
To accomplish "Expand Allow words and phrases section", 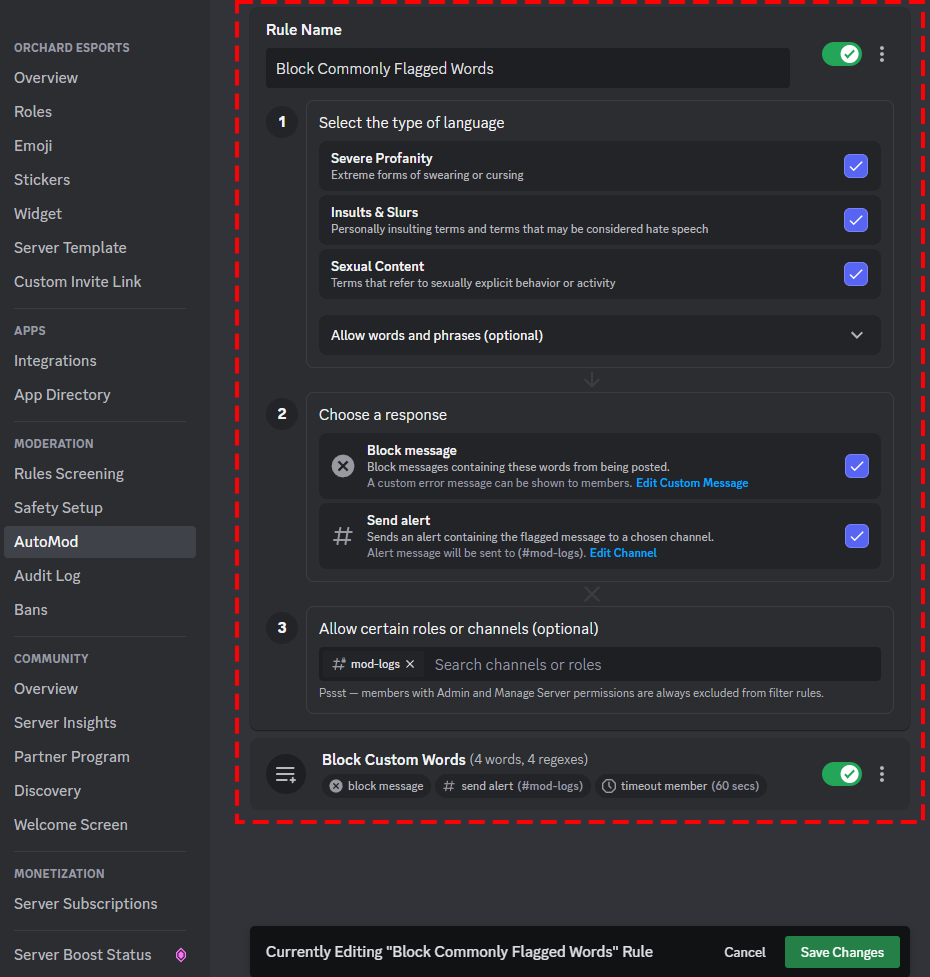I will pos(599,335).
